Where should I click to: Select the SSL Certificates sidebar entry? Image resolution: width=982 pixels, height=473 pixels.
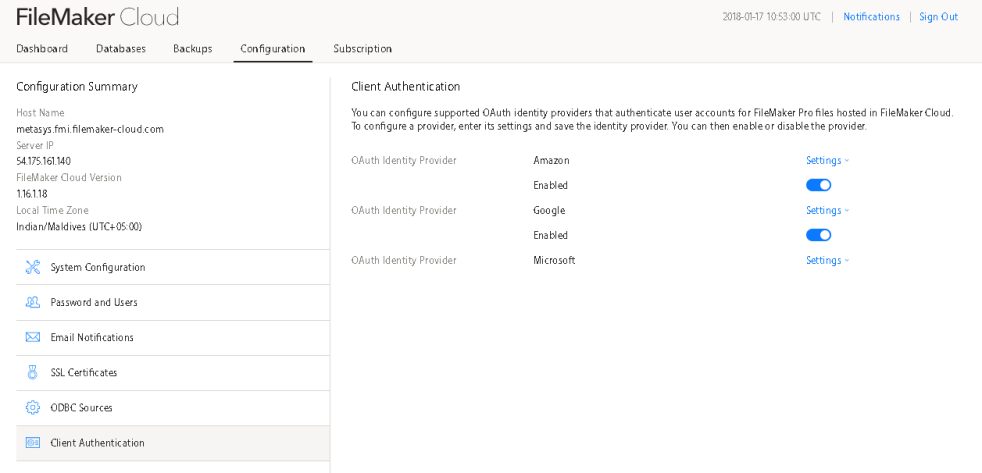(84, 372)
